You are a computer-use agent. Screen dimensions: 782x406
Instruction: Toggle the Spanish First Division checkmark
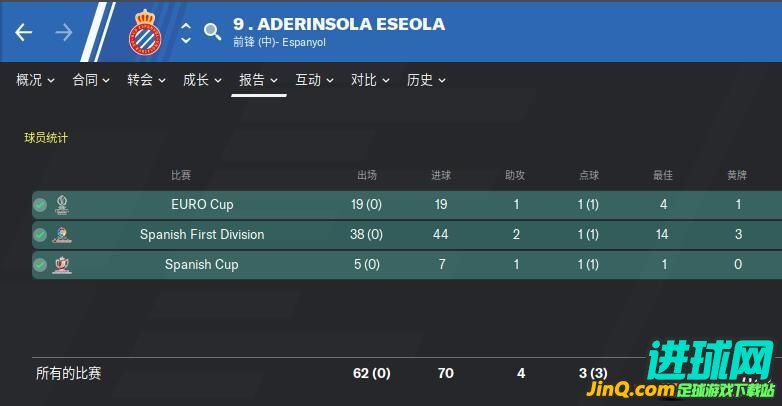coord(40,234)
